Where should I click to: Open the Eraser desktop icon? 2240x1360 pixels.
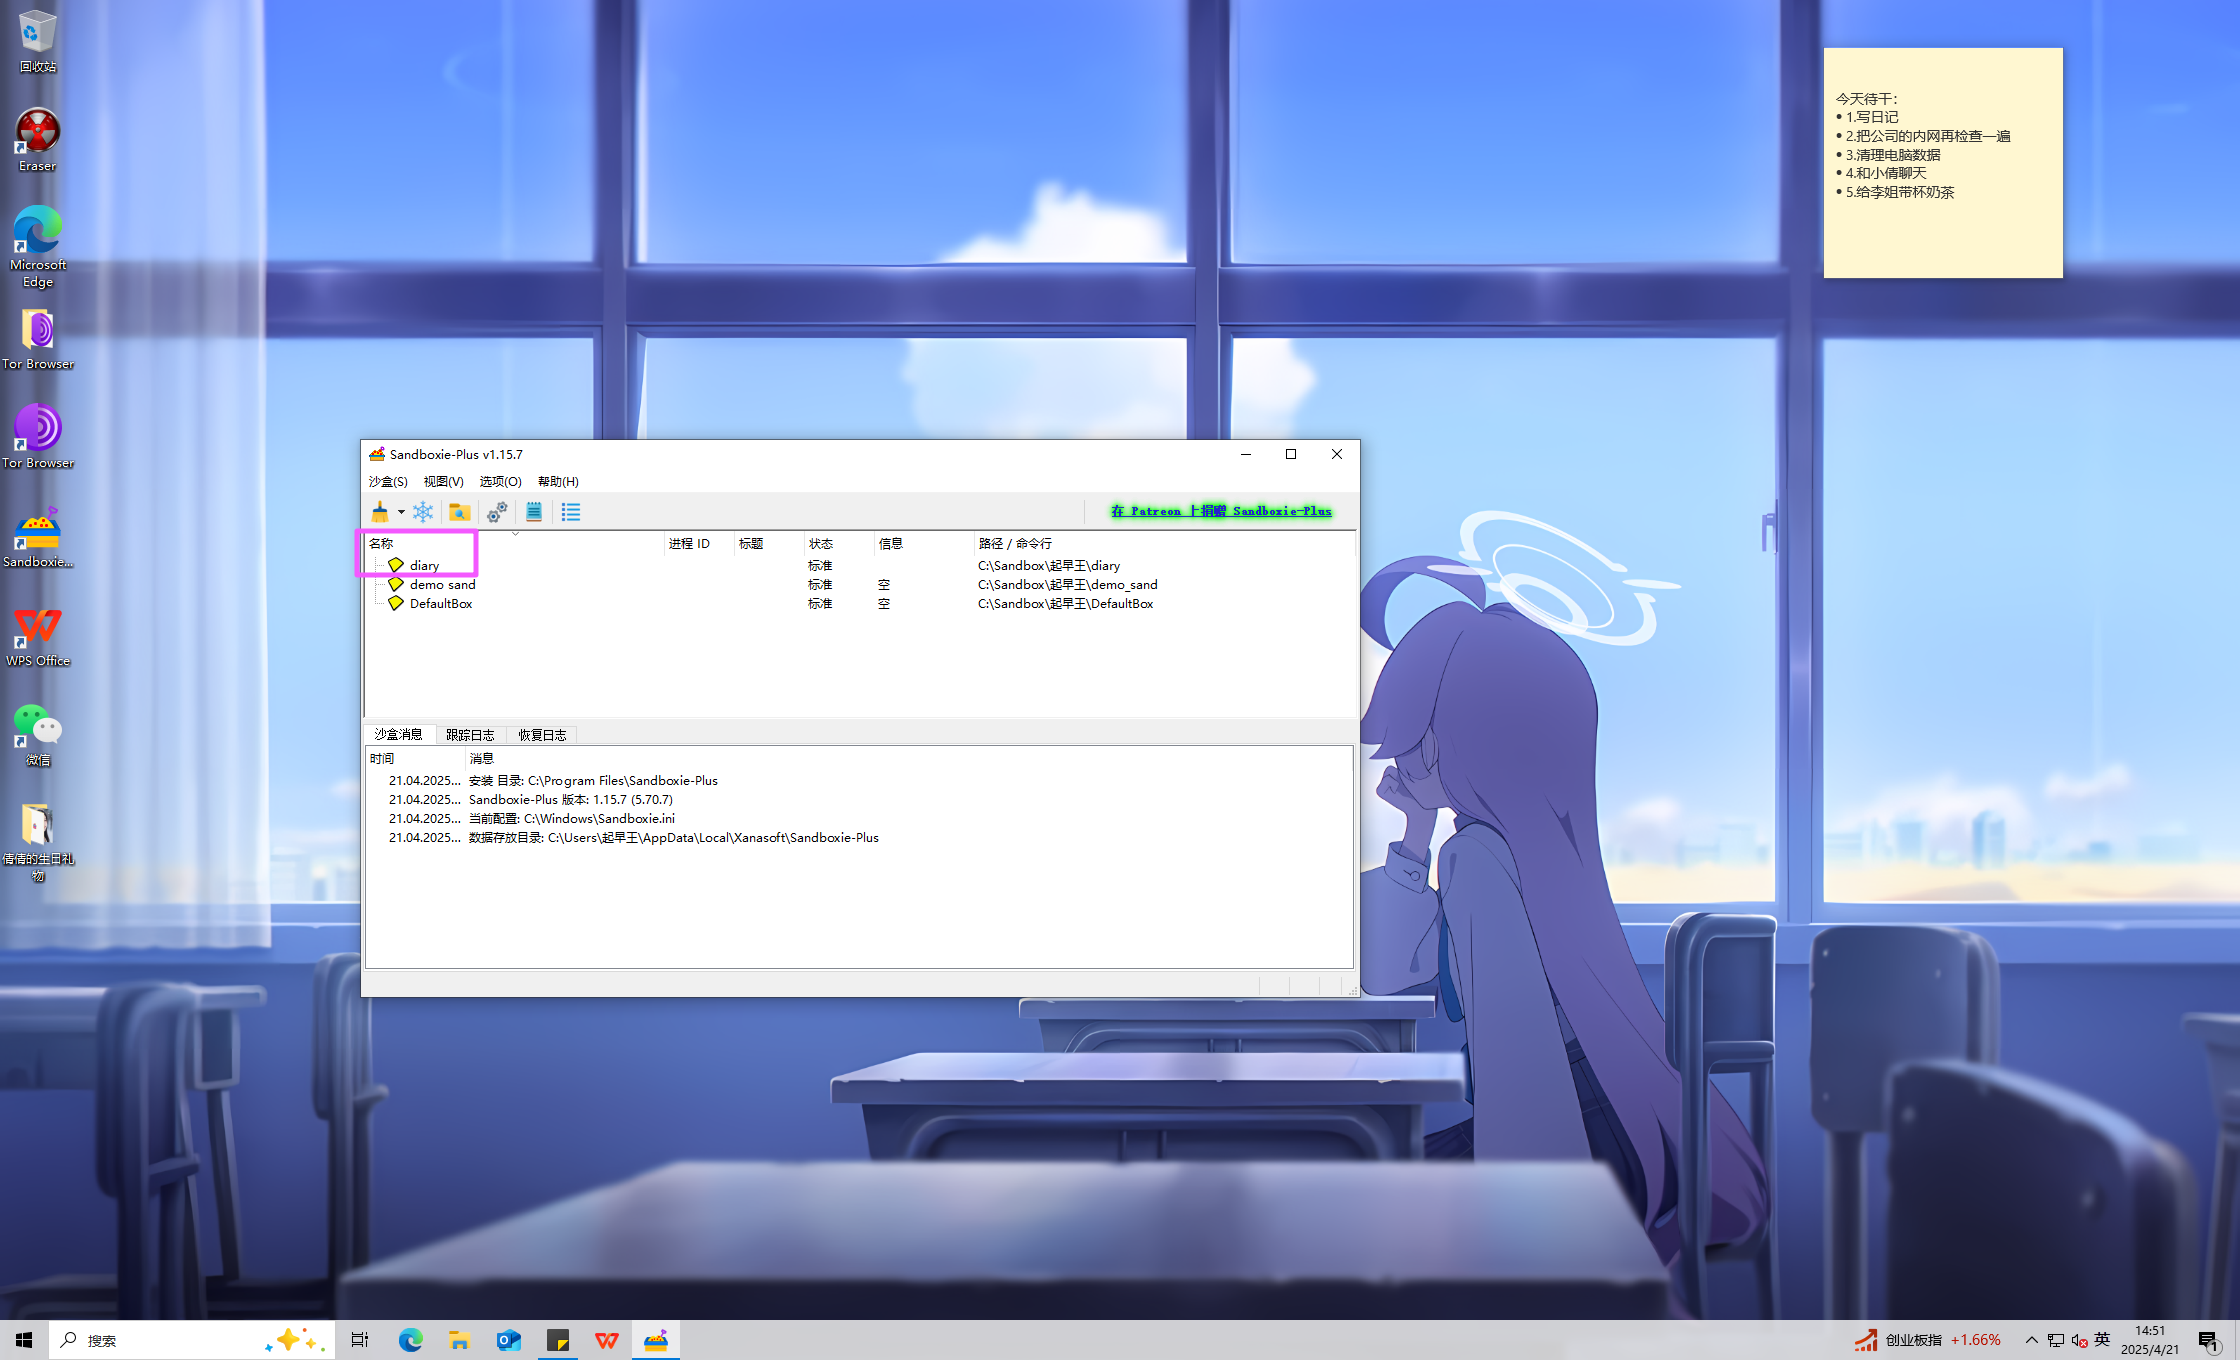tap(38, 140)
